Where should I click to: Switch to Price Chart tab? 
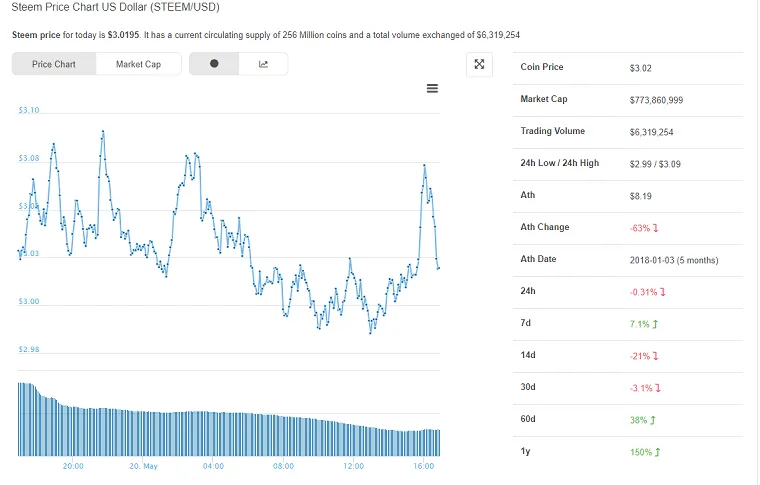tap(54, 64)
